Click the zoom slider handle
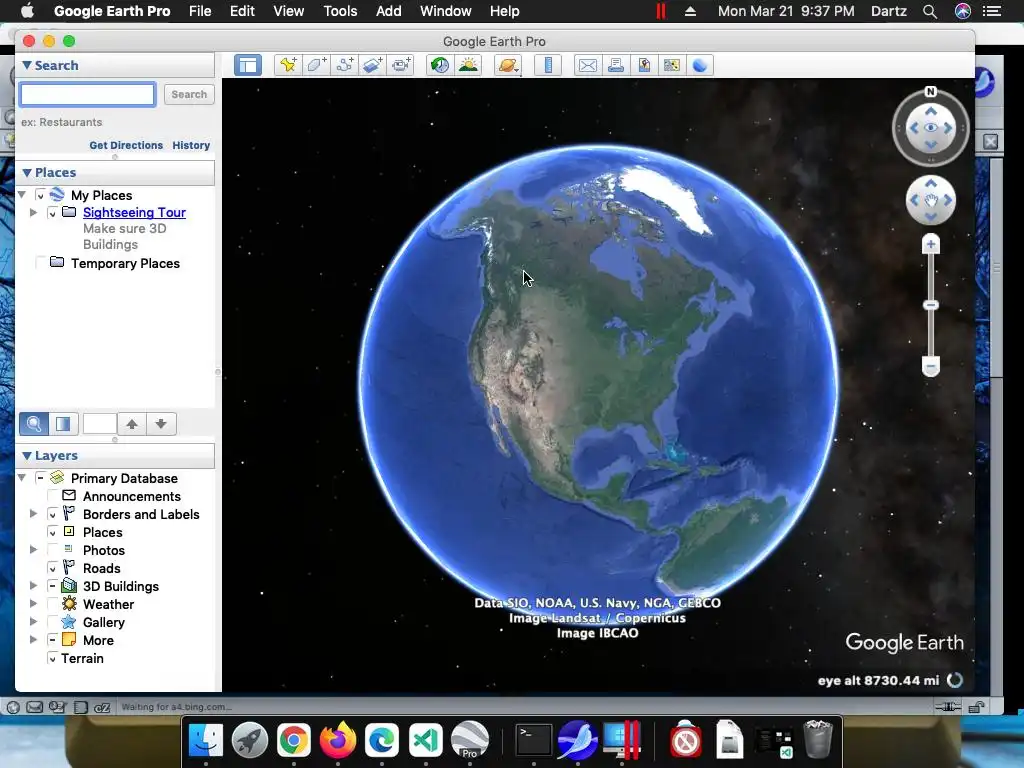 [x=931, y=305]
